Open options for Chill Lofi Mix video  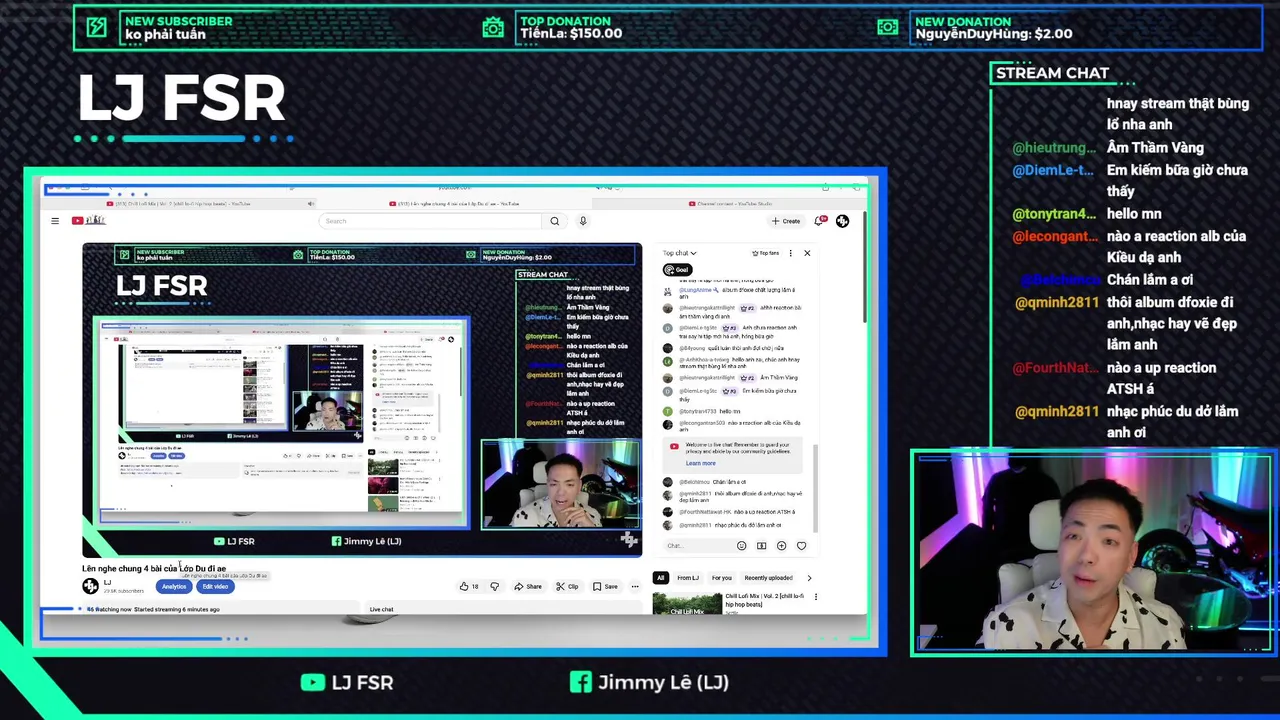[x=815, y=597]
